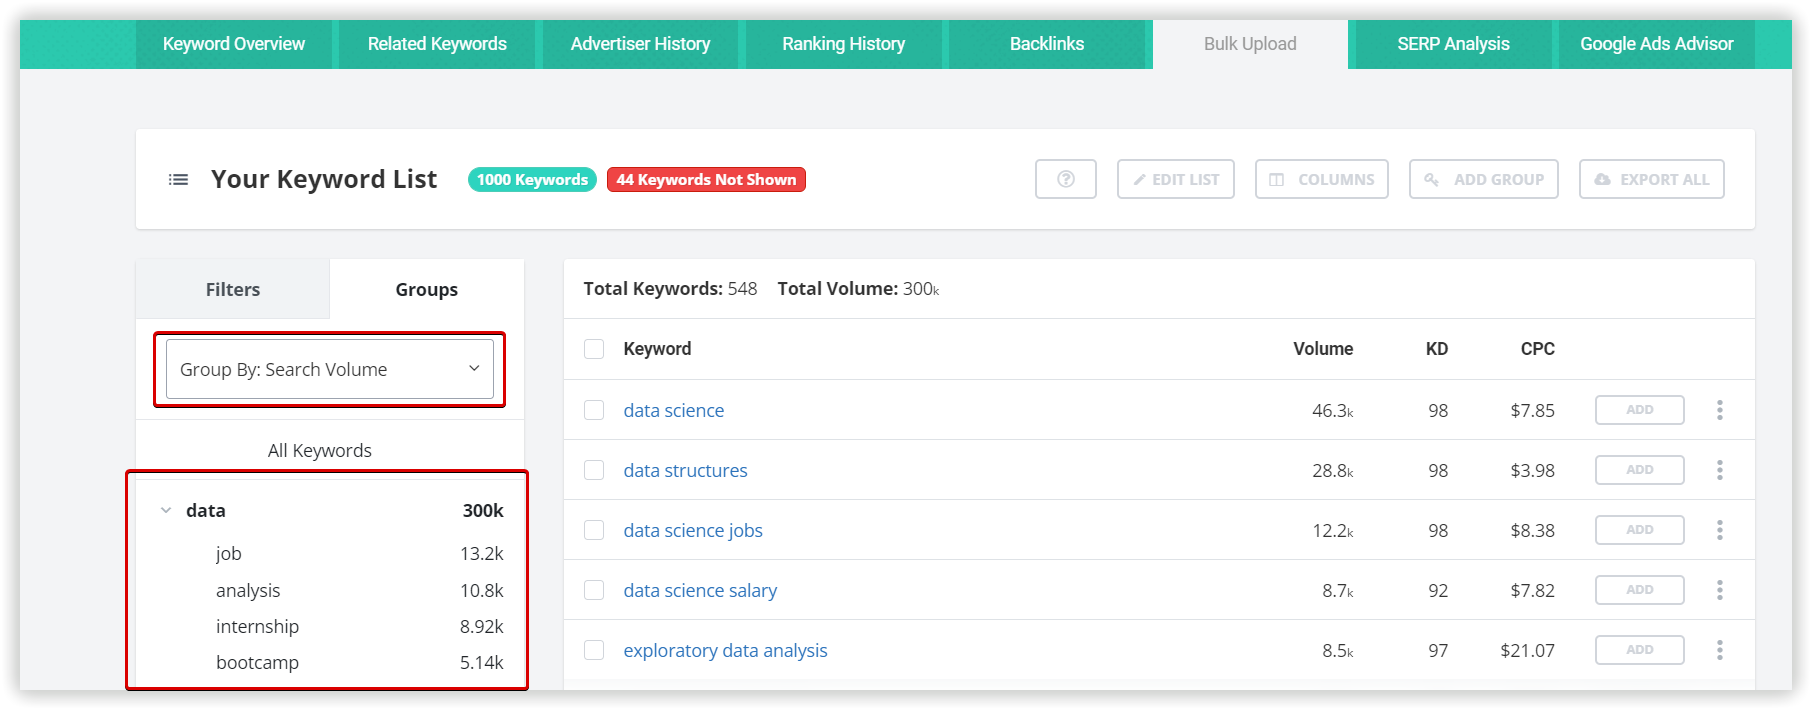
Task: Collapse the data group chevron
Action: pyautogui.click(x=166, y=511)
